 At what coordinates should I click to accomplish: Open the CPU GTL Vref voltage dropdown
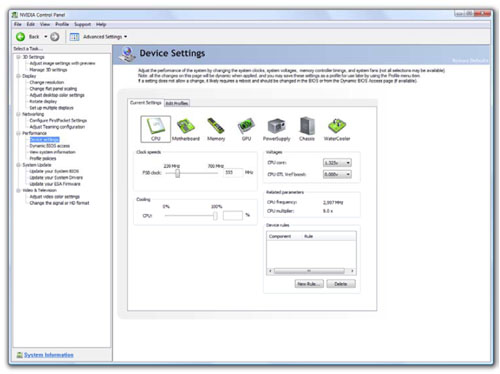(348, 174)
